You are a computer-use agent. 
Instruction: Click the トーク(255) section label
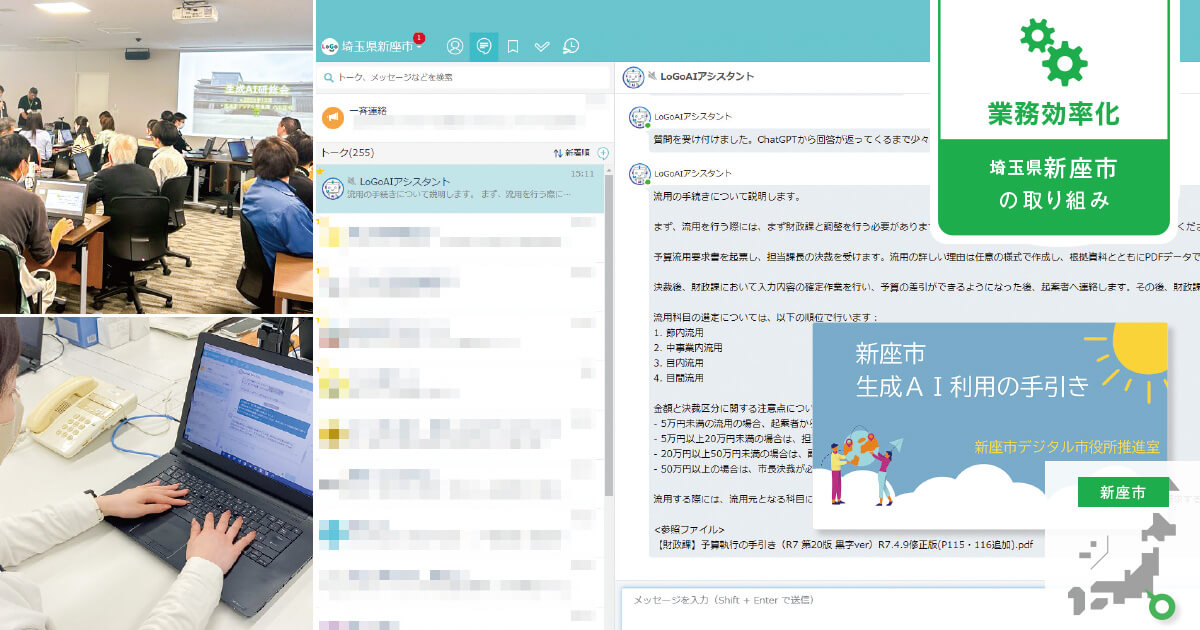pyautogui.click(x=347, y=153)
